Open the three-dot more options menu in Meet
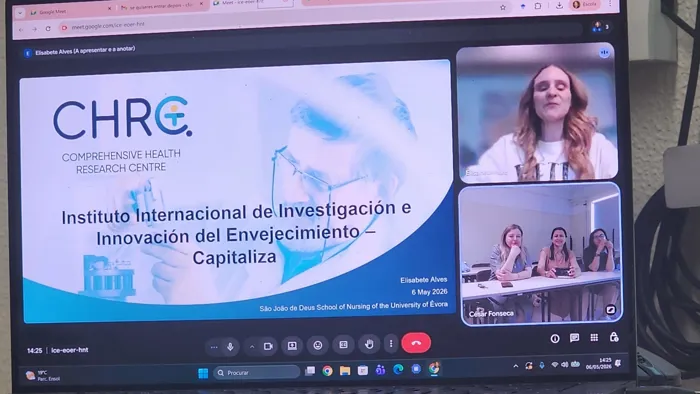Screen dimensions: 700x394 pos(391,344)
